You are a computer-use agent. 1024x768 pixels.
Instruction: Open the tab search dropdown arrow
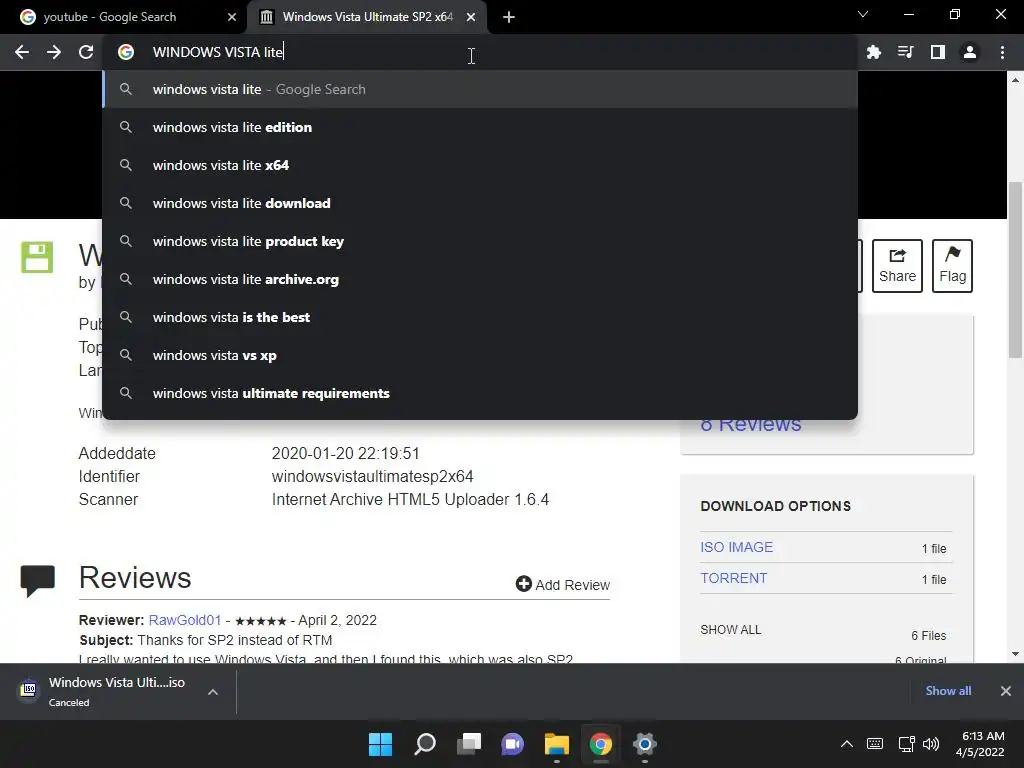coord(863,14)
